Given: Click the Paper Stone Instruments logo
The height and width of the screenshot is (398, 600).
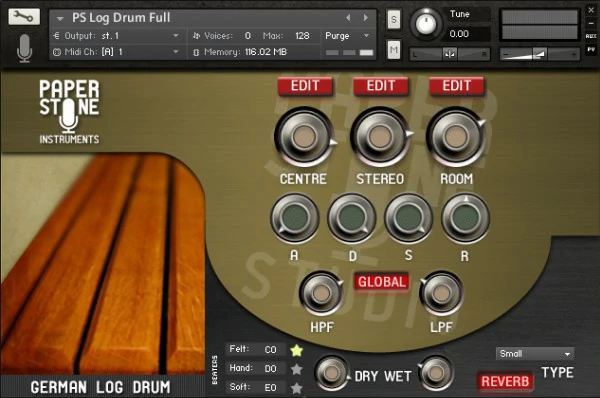Looking at the screenshot, I should pos(69,111).
